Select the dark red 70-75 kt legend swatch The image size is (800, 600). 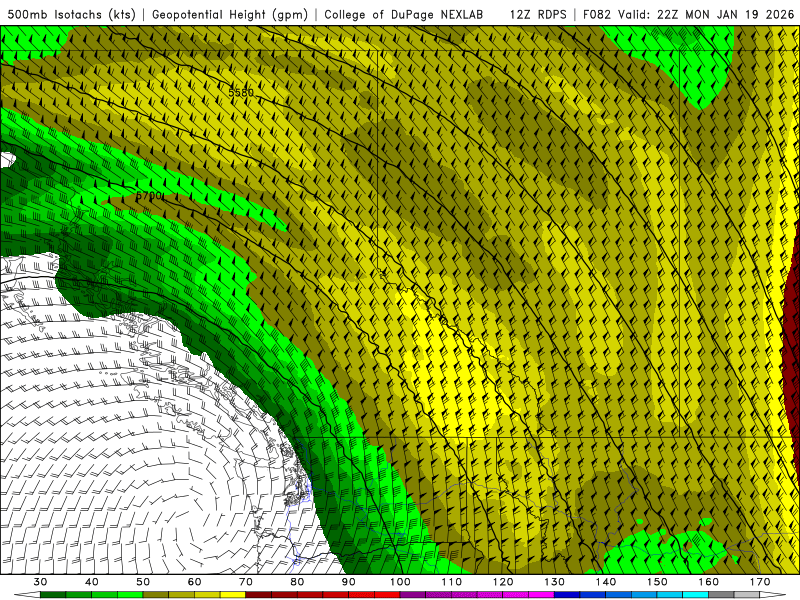(259, 595)
